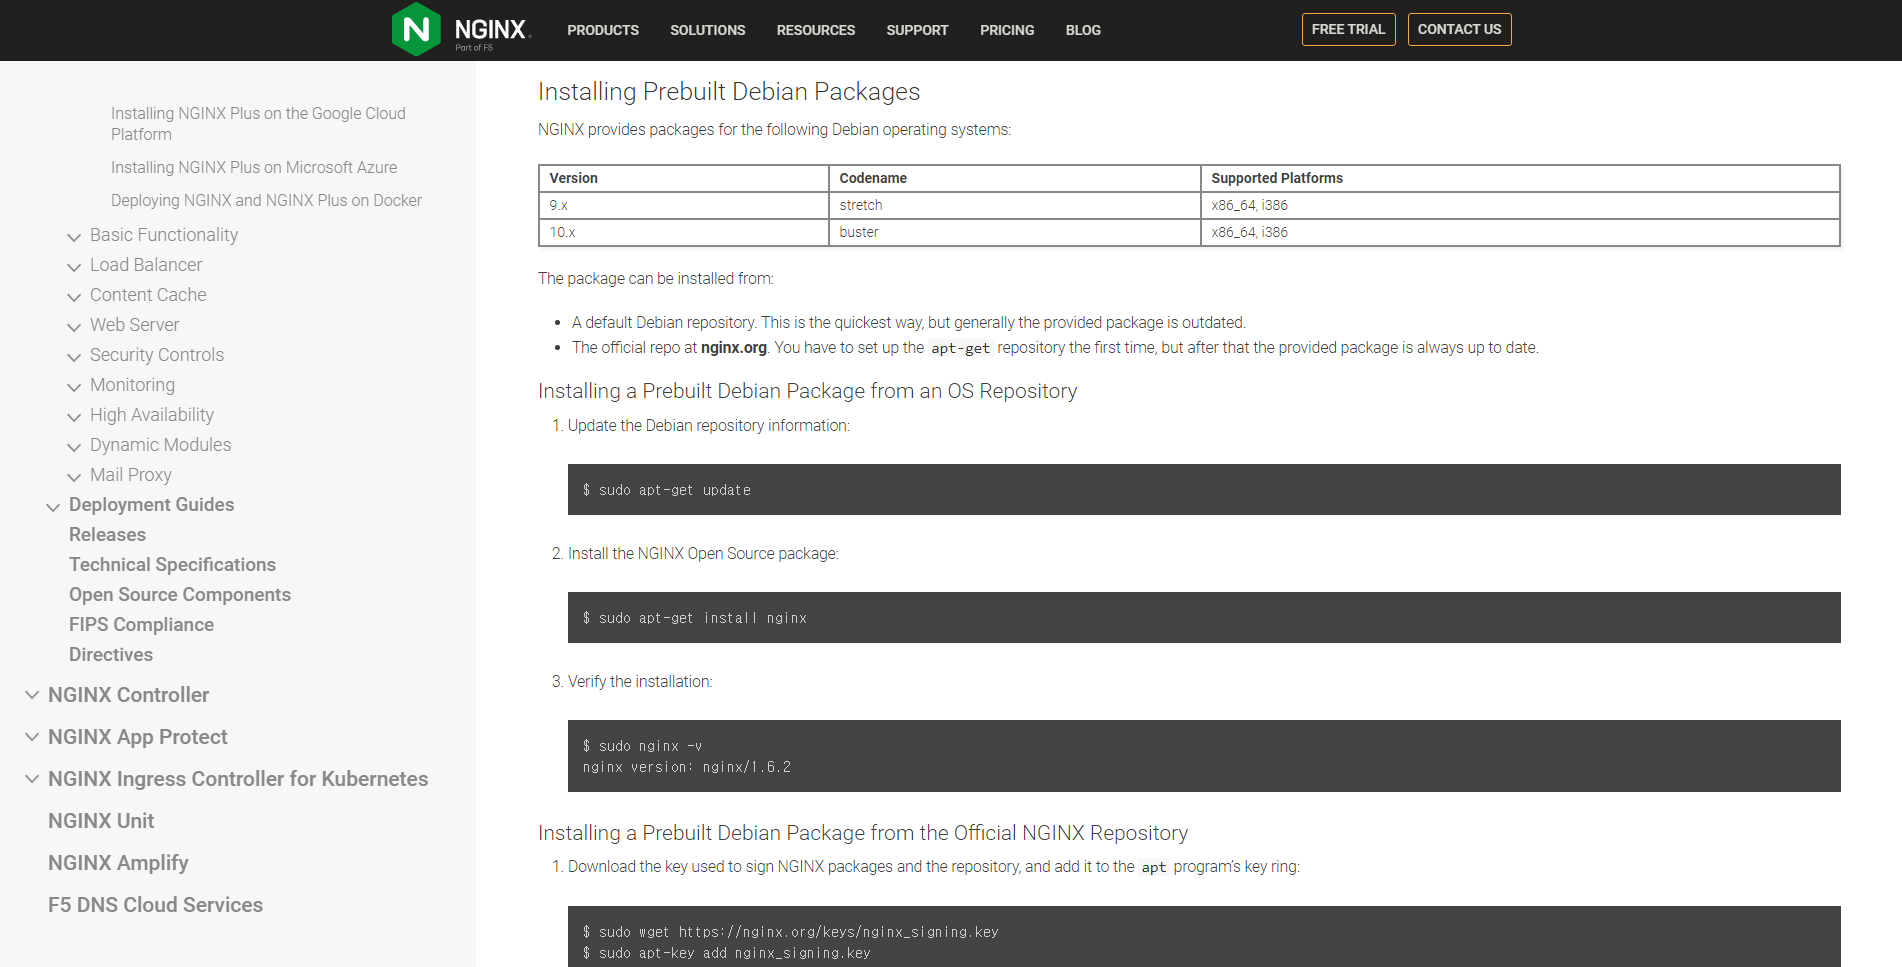Expand the Web Server chevron

pyautogui.click(x=74, y=327)
